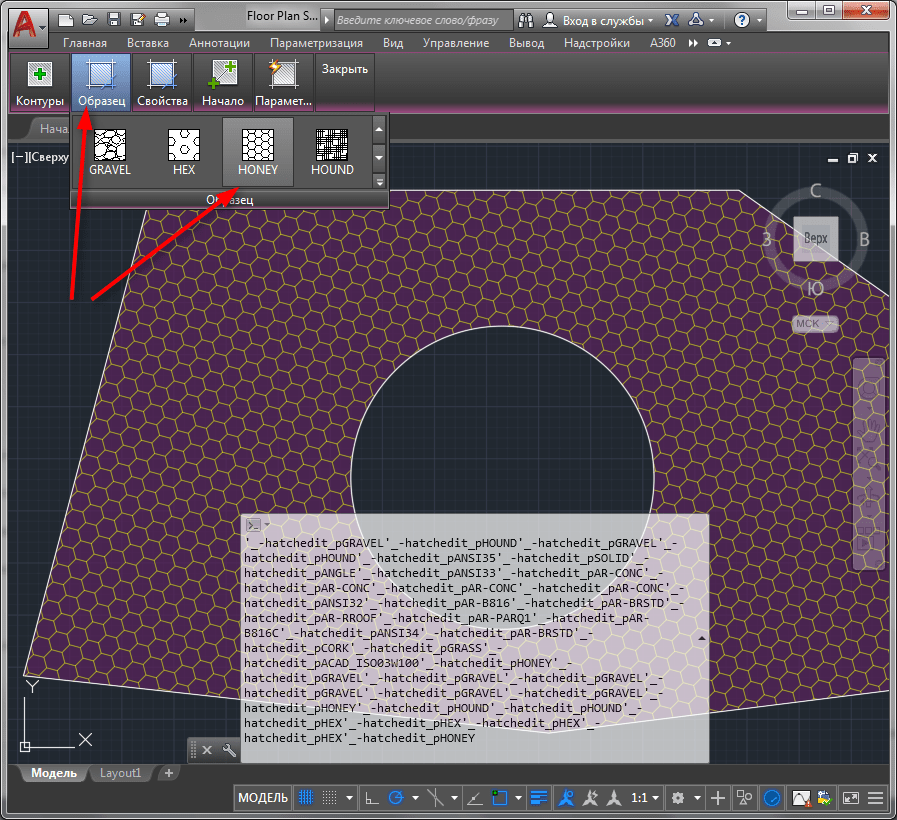The image size is (897, 820).
Task: Open the Аннотации ribbon tab
Action: click(x=219, y=43)
